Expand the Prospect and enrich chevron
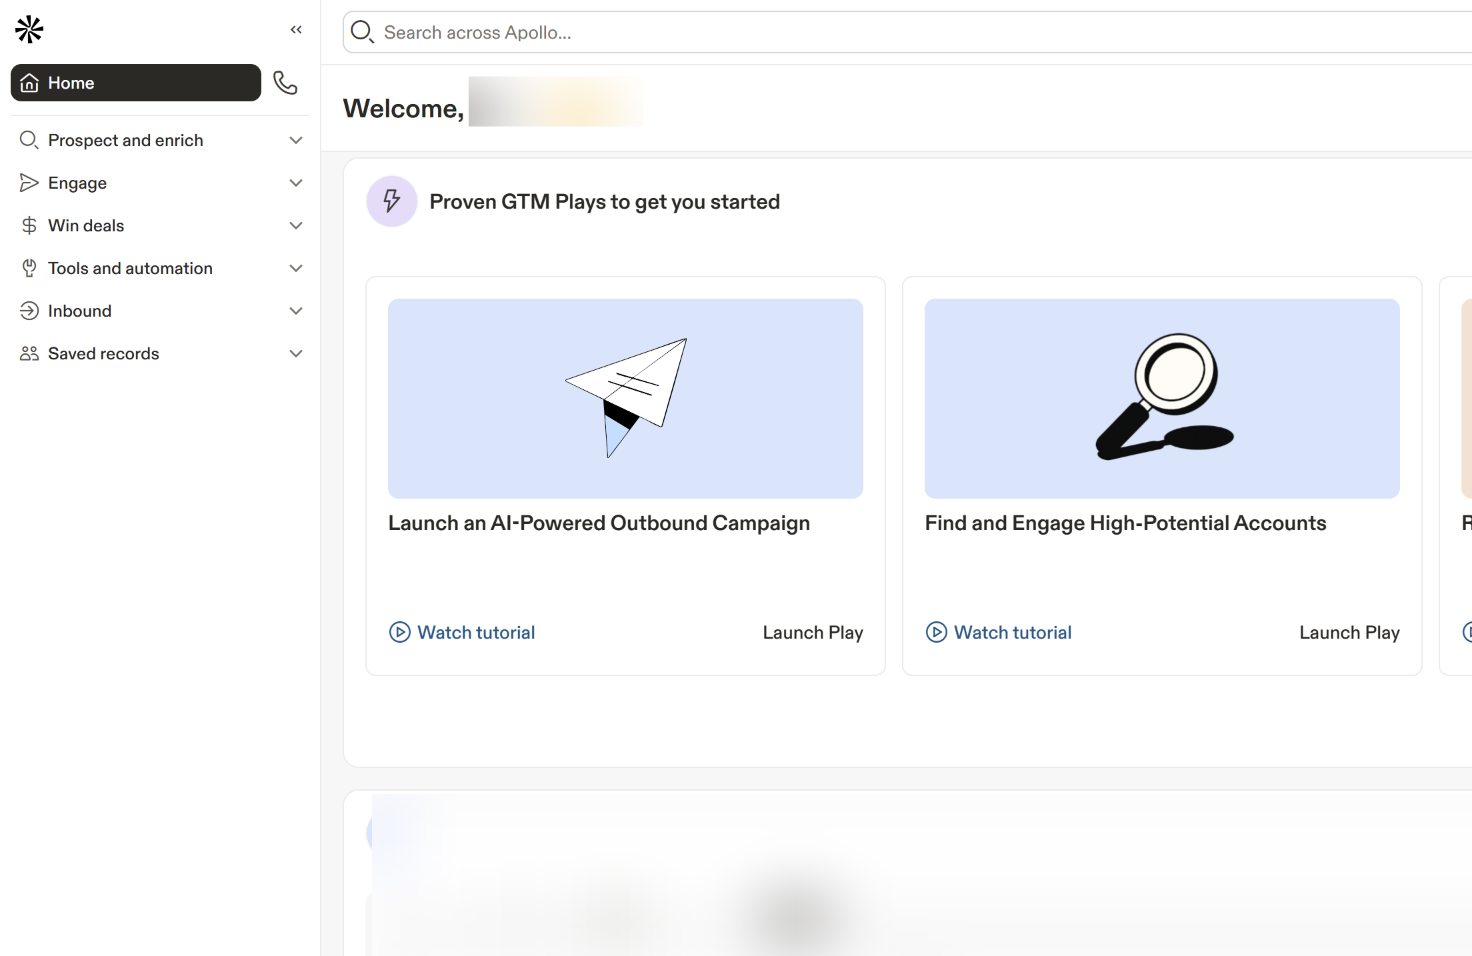The height and width of the screenshot is (956, 1472). (296, 141)
